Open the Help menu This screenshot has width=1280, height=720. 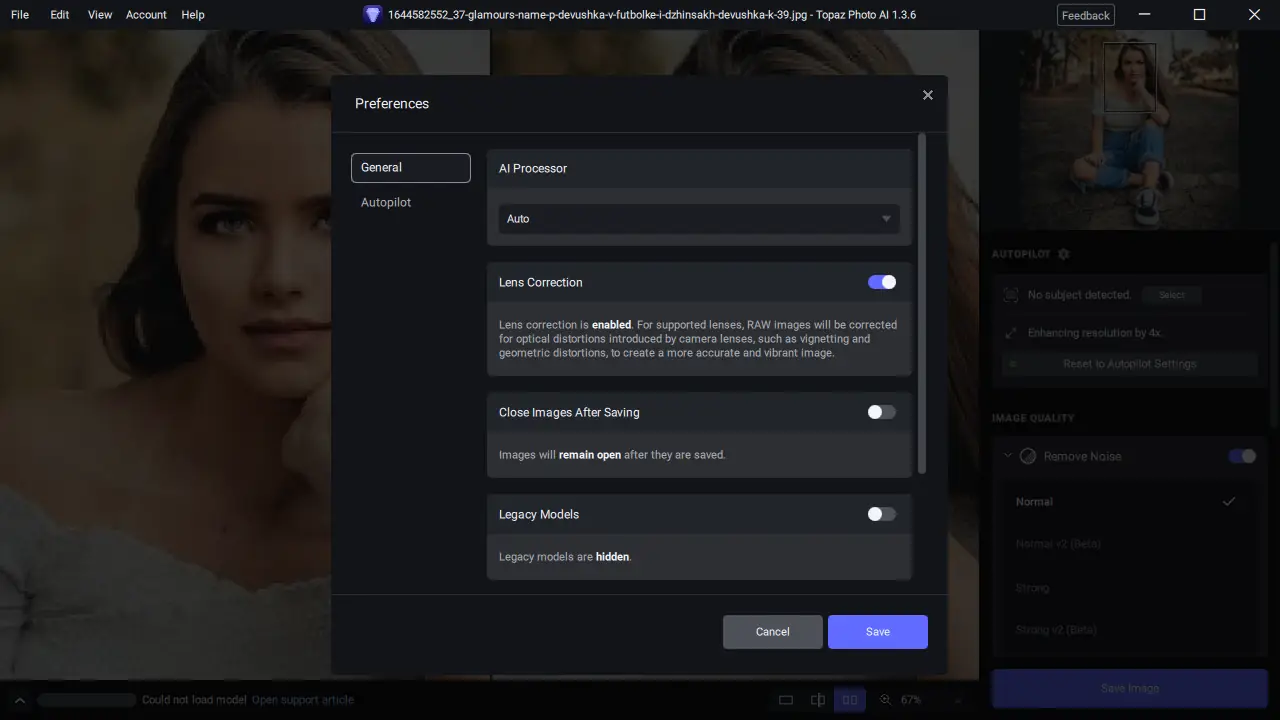(x=193, y=15)
